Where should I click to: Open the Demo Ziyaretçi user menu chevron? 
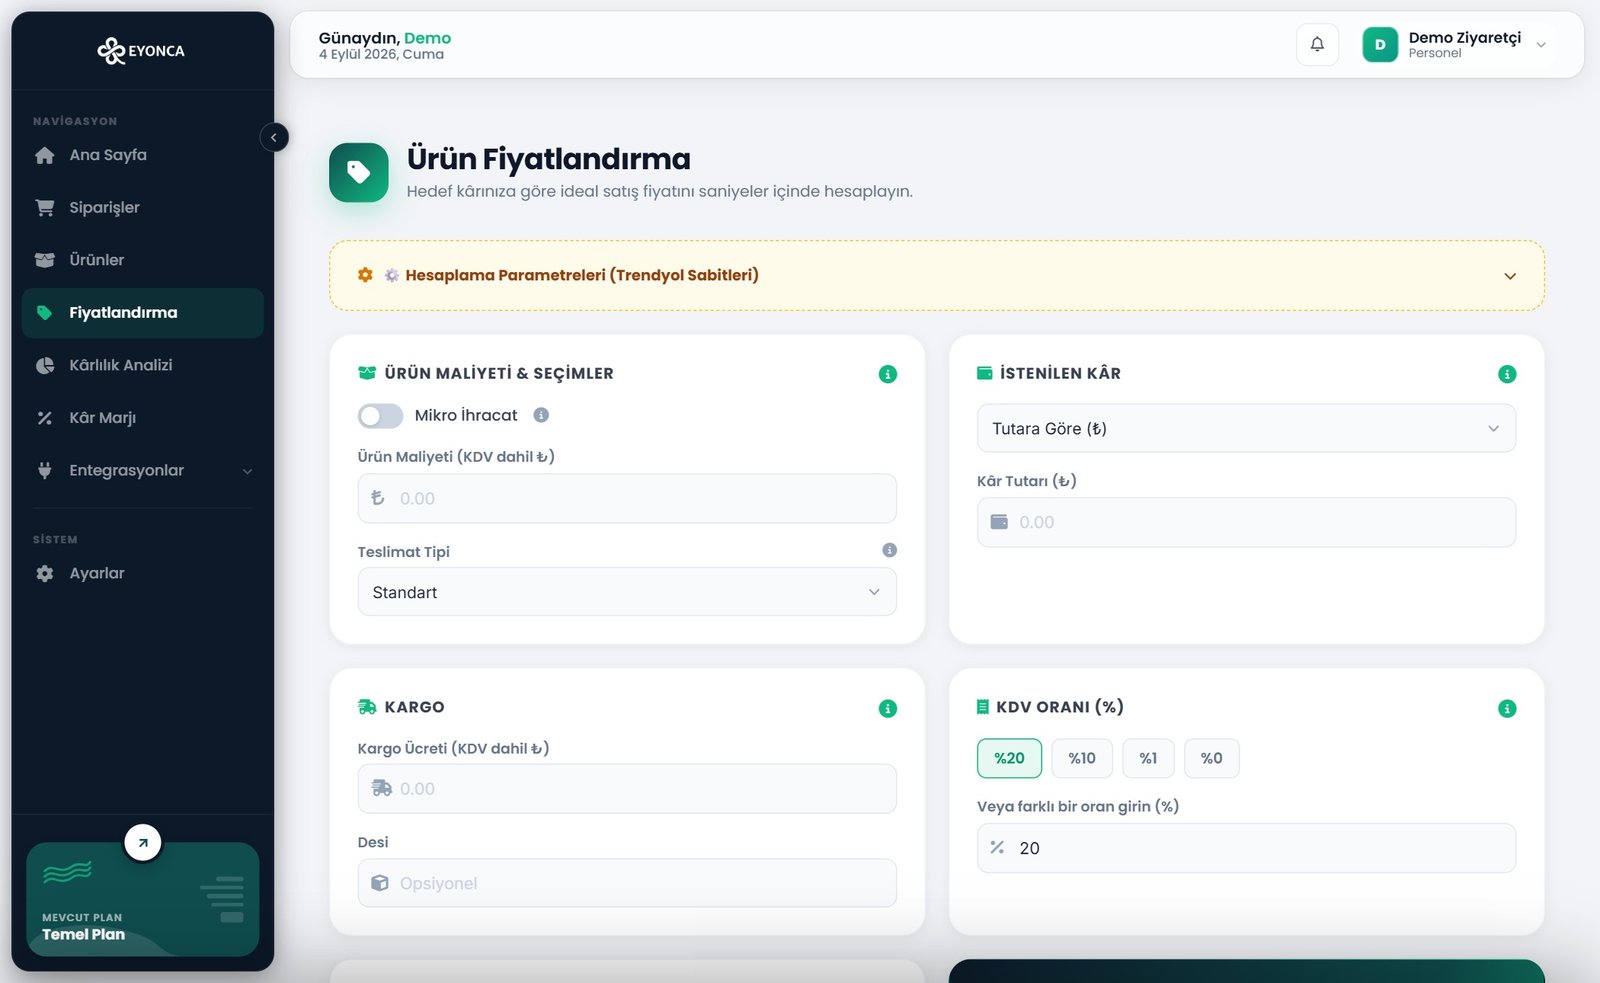pyautogui.click(x=1541, y=45)
